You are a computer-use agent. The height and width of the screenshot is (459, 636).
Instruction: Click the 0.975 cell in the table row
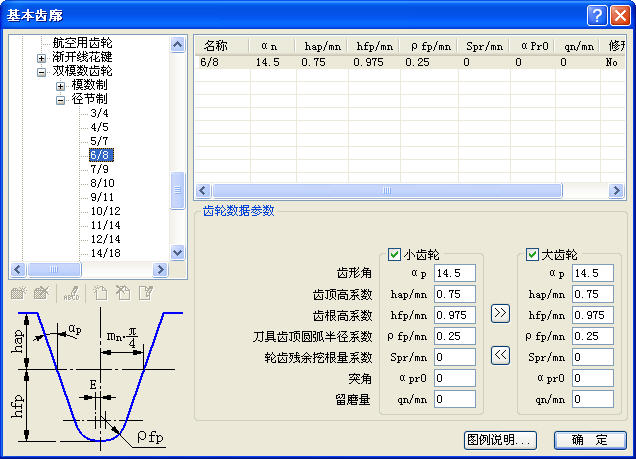tap(374, 62)
